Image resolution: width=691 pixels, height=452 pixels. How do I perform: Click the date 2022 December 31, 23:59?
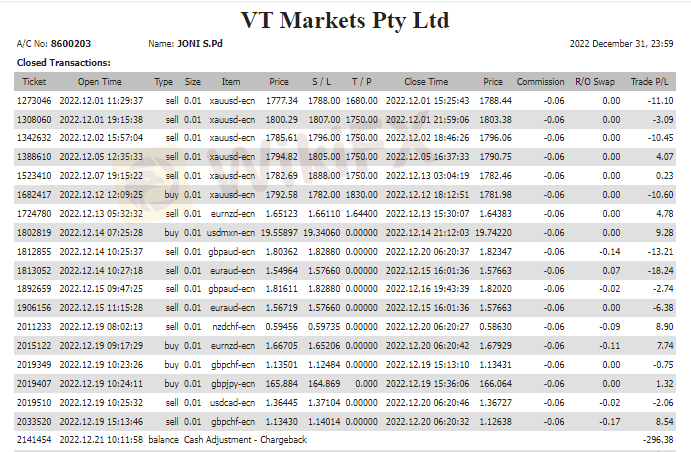coord(621,44)
